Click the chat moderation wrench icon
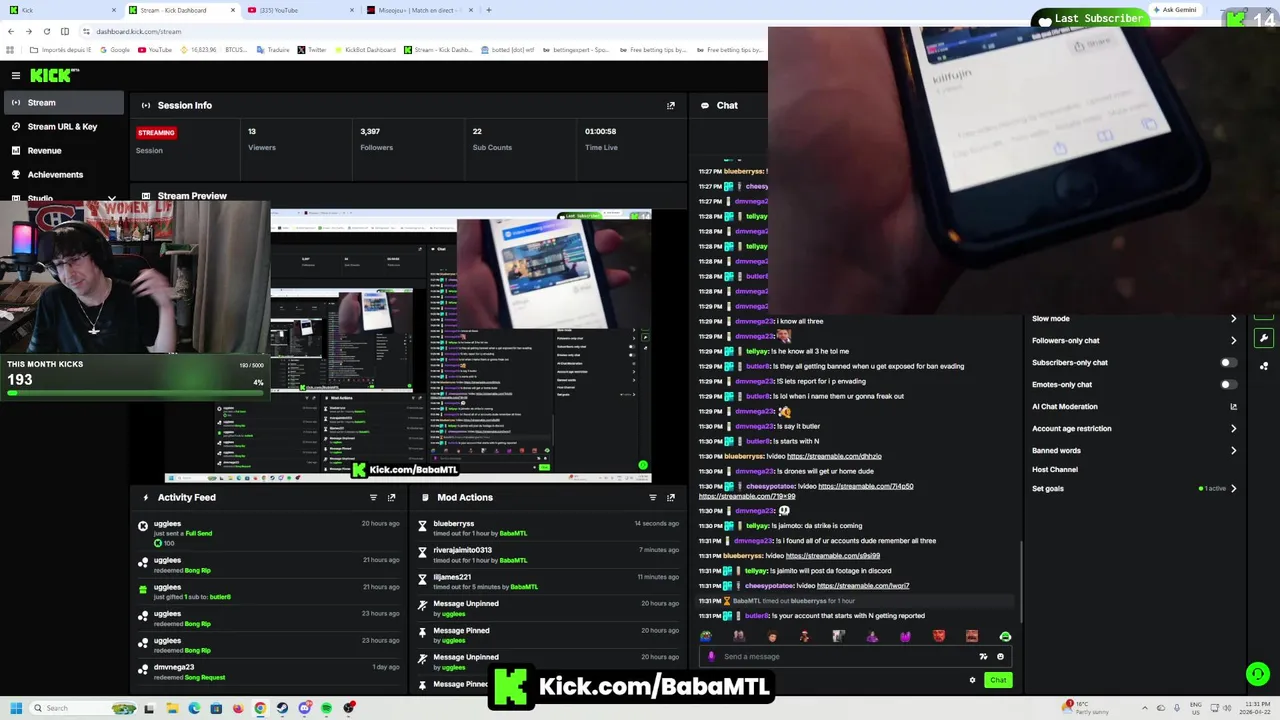This screenshot has width=1280, height=720. (x=1264, y=338)
